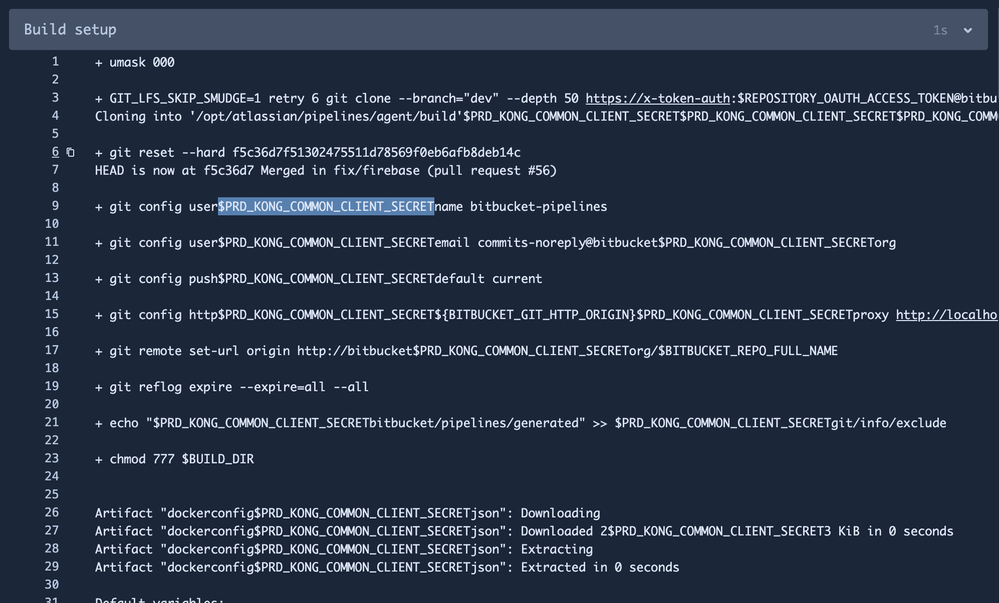
Task: Click '$BITBUCKET_REPO_FULL_NAME' text on line 17
Action: (x=748, y=351)
